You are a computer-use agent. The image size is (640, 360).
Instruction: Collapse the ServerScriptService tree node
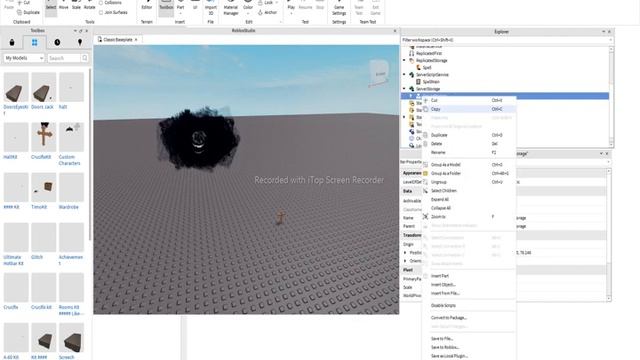tap(404, 75)
